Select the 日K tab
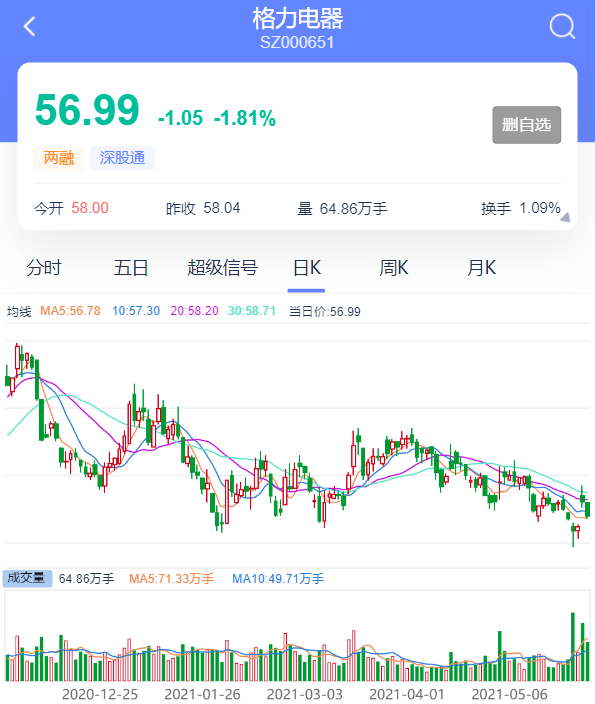This screenshot has height=704, width=595. tap(307, 268)
